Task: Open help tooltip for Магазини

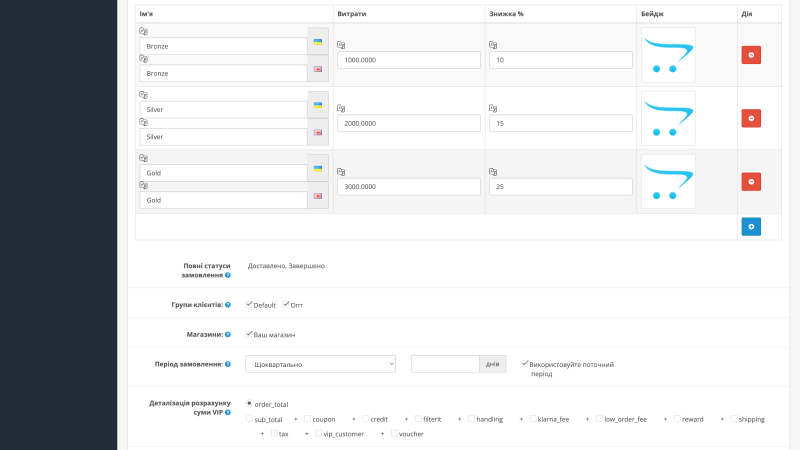Action: click(x=228, y=334)
